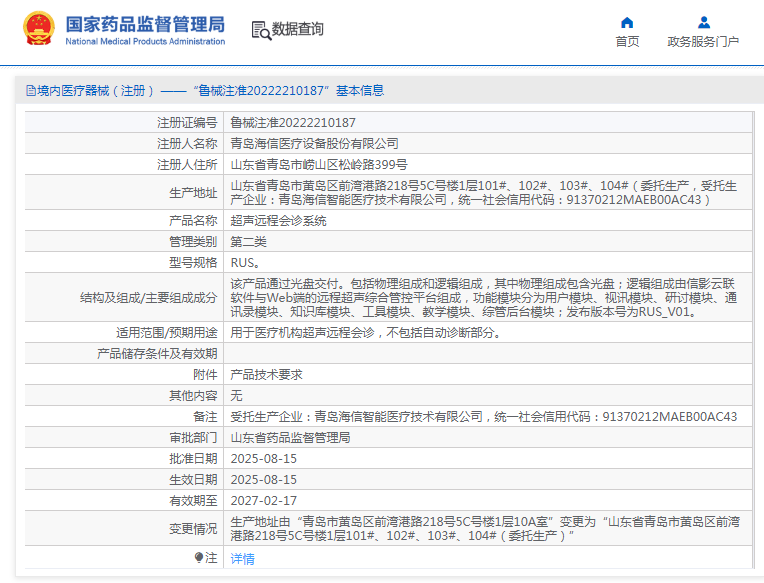
Task: Open the 首页 menu label
Action: (627, 42)
